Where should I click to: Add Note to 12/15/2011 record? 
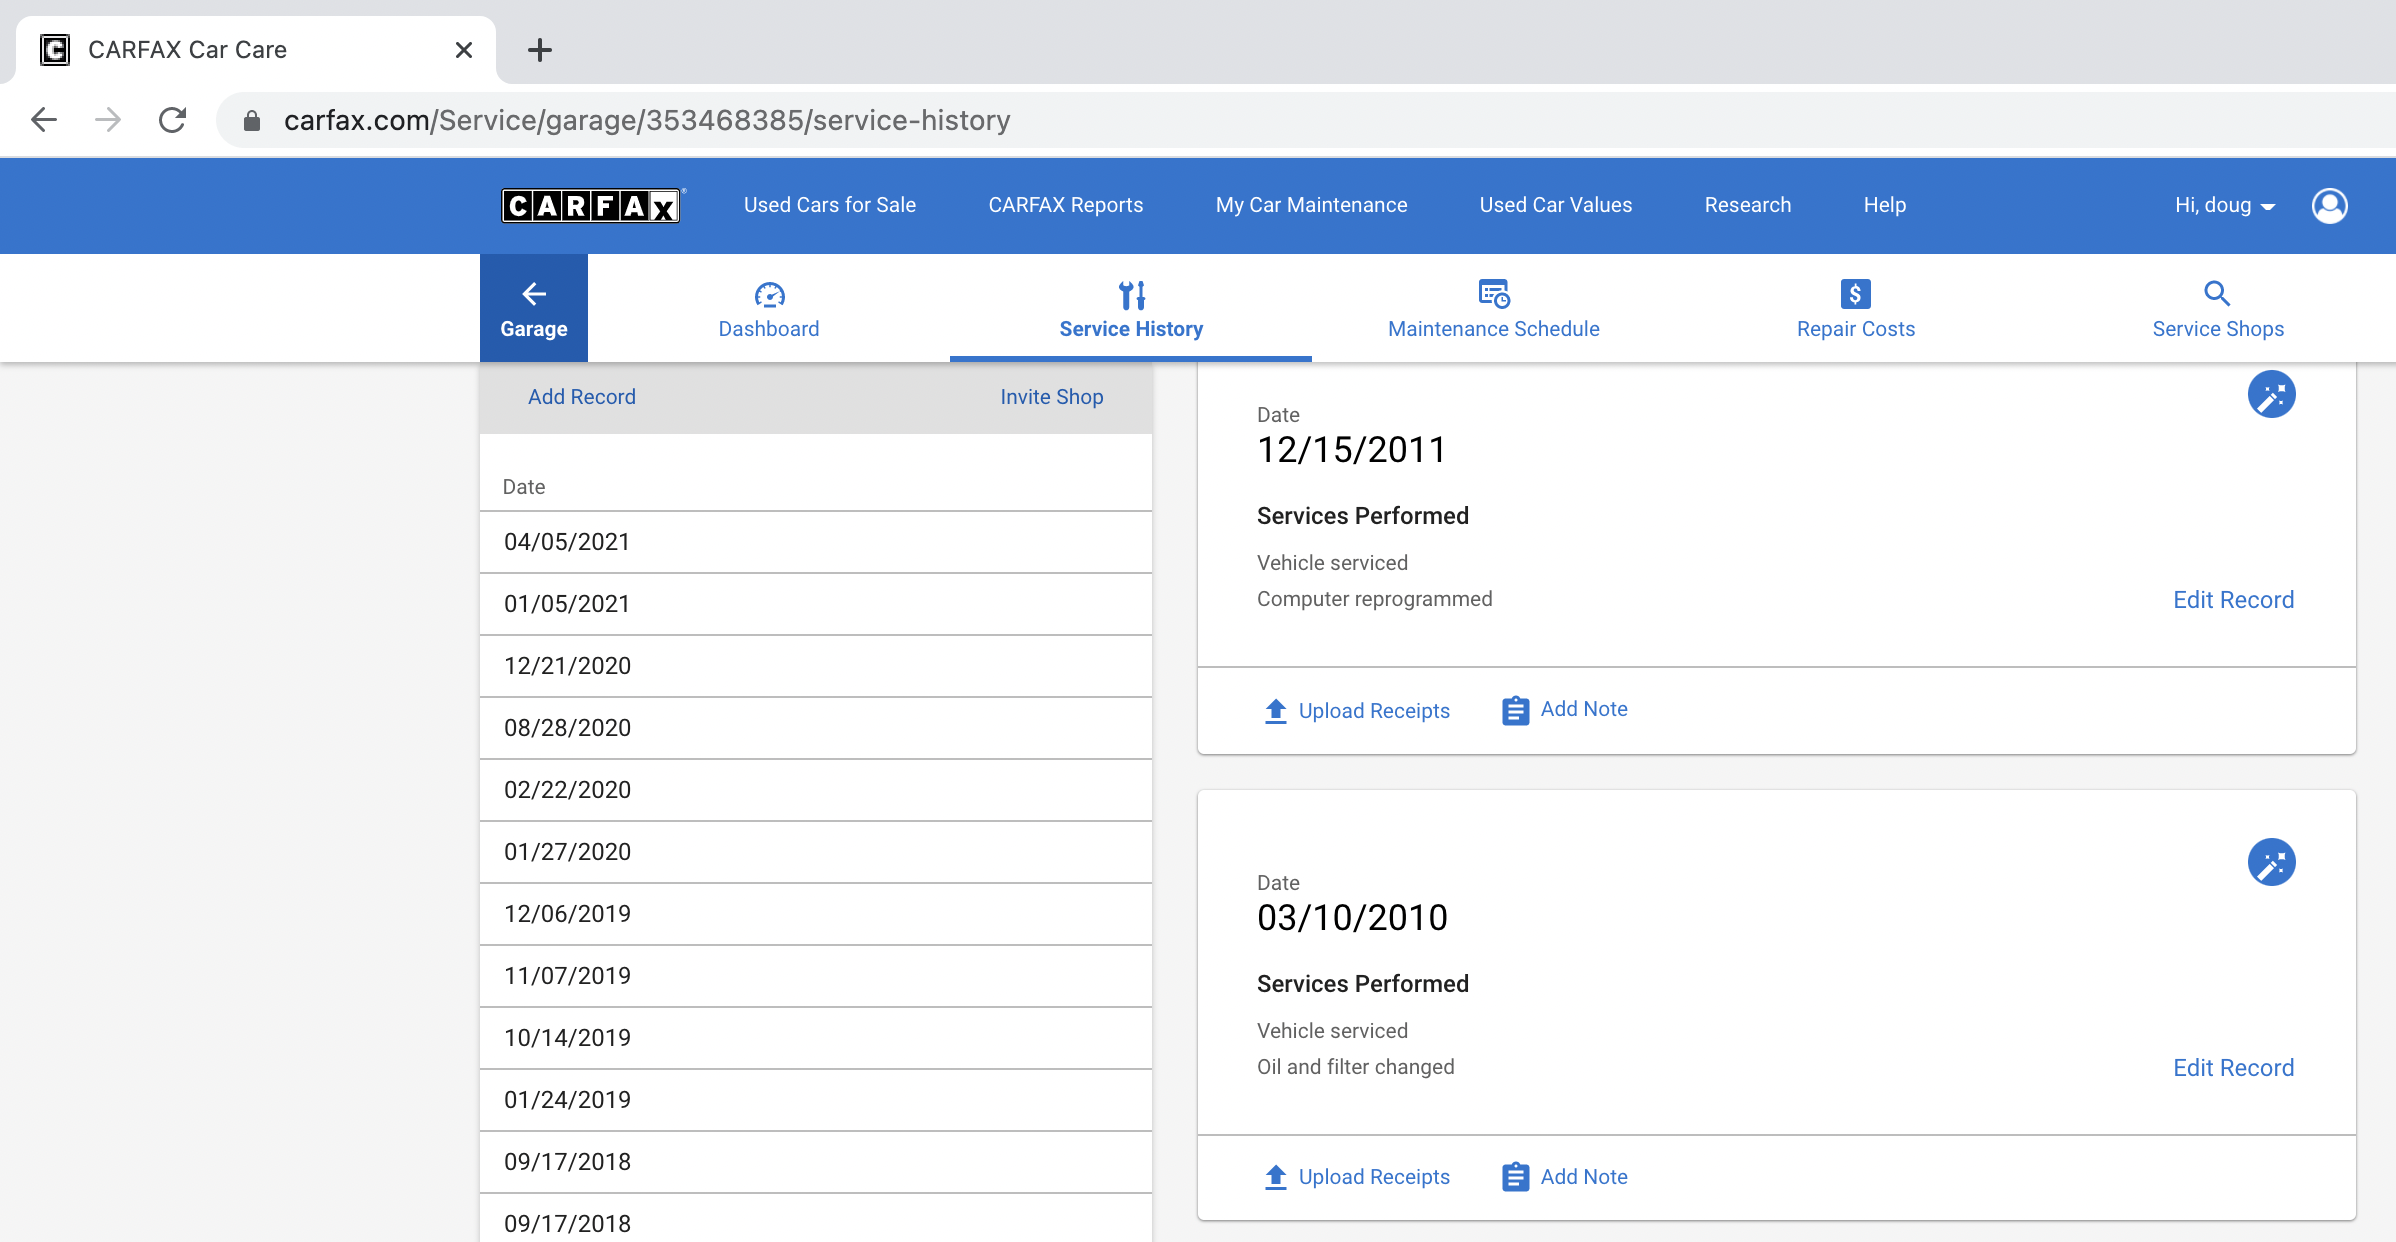pyautogui.click(x=1565, y=709)
